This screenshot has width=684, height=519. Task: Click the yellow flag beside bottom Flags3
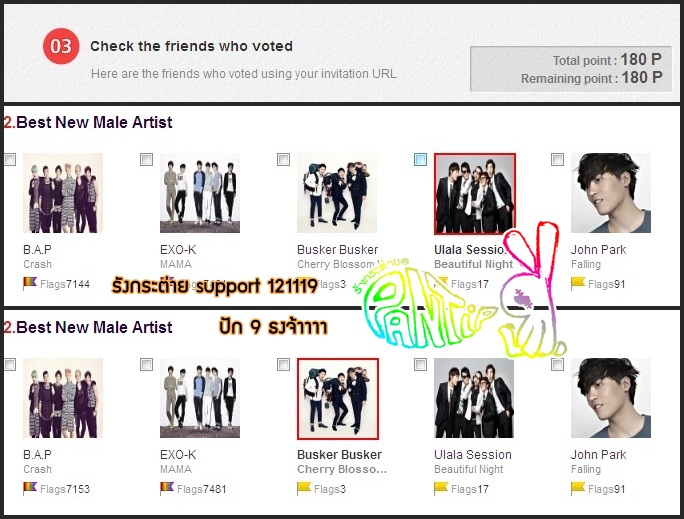tap(304, 488)
